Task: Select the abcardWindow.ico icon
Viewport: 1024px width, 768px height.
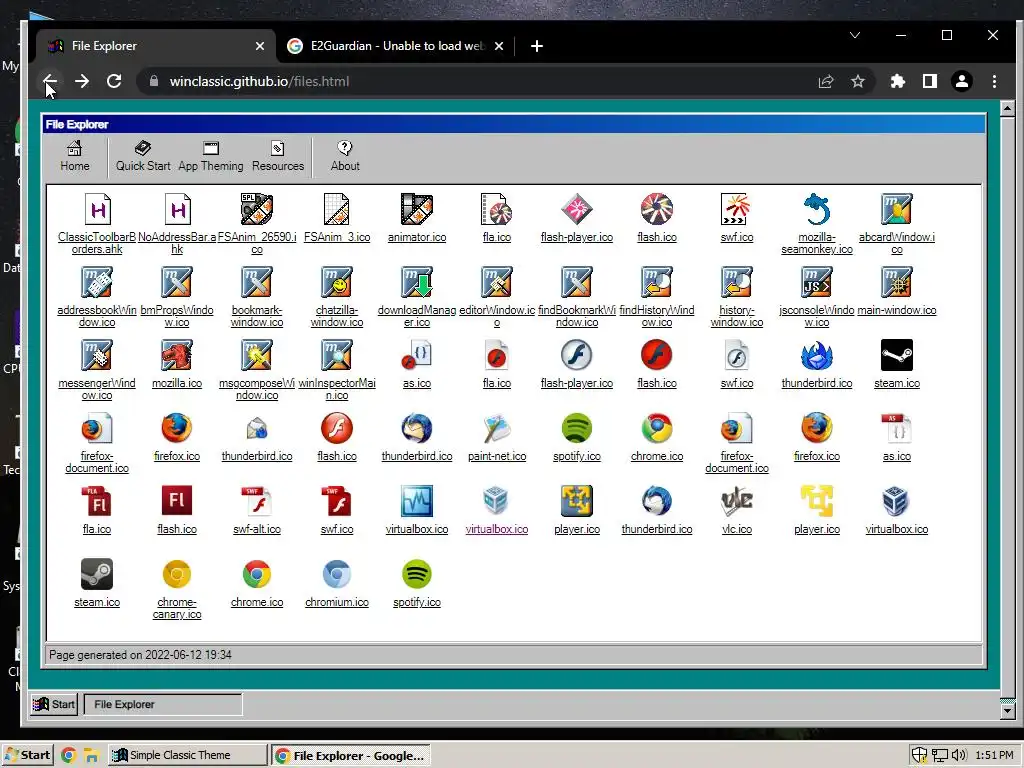Action: 897,210
